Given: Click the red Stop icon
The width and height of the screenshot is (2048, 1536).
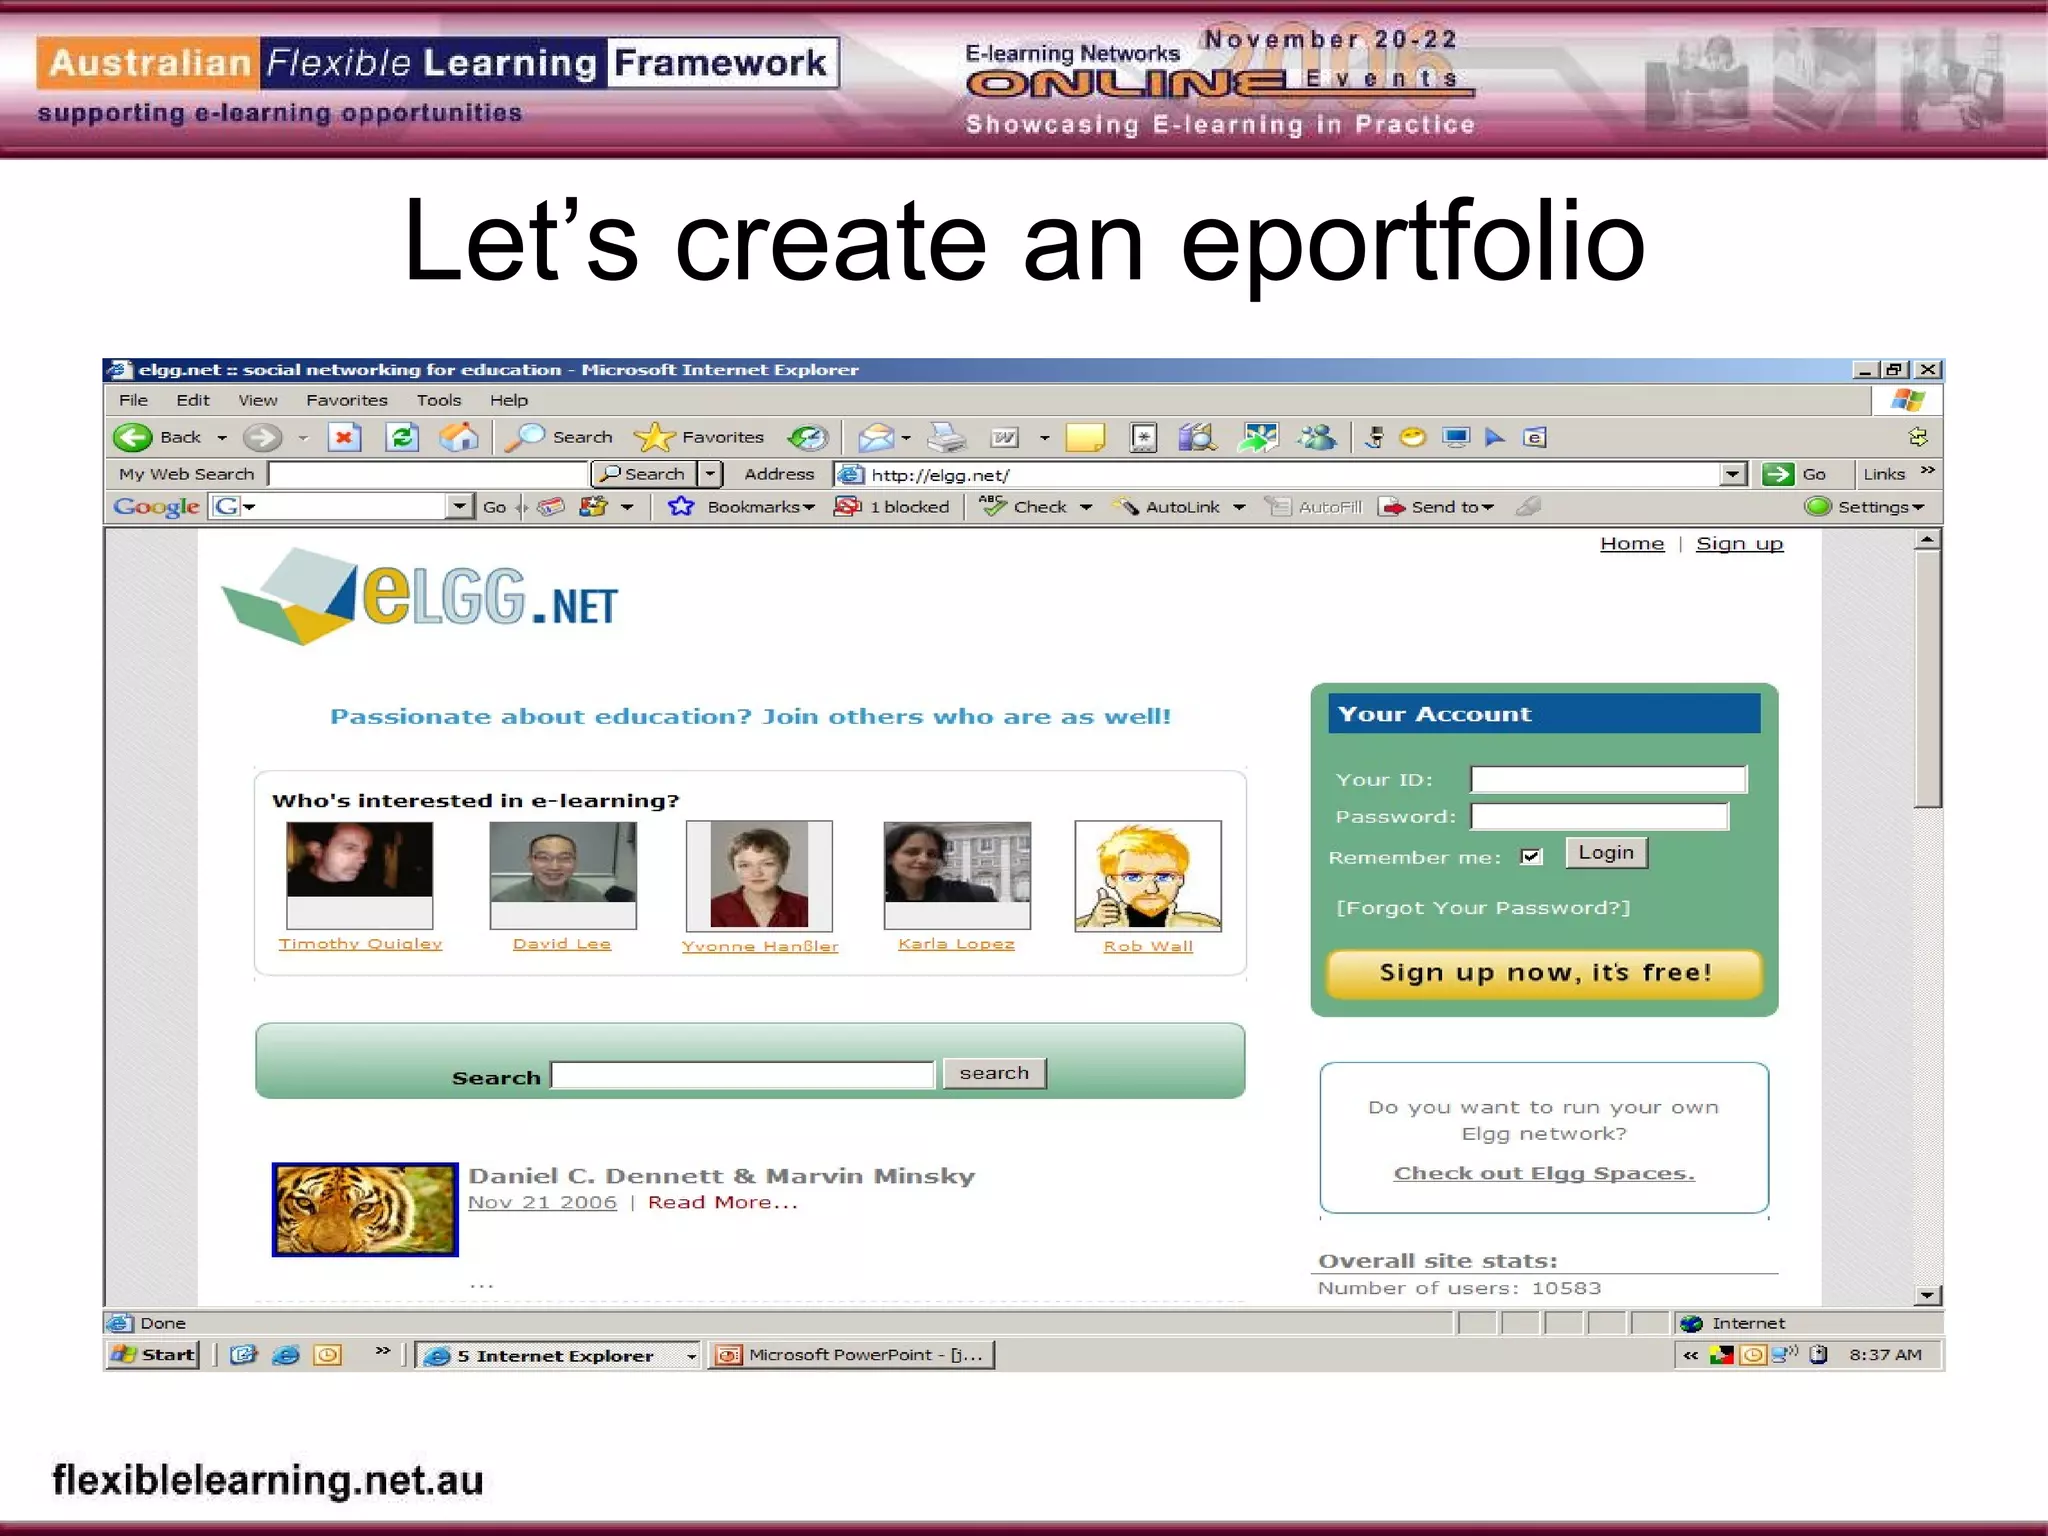Looking at the screenshot, I should (x=344, y=437).
